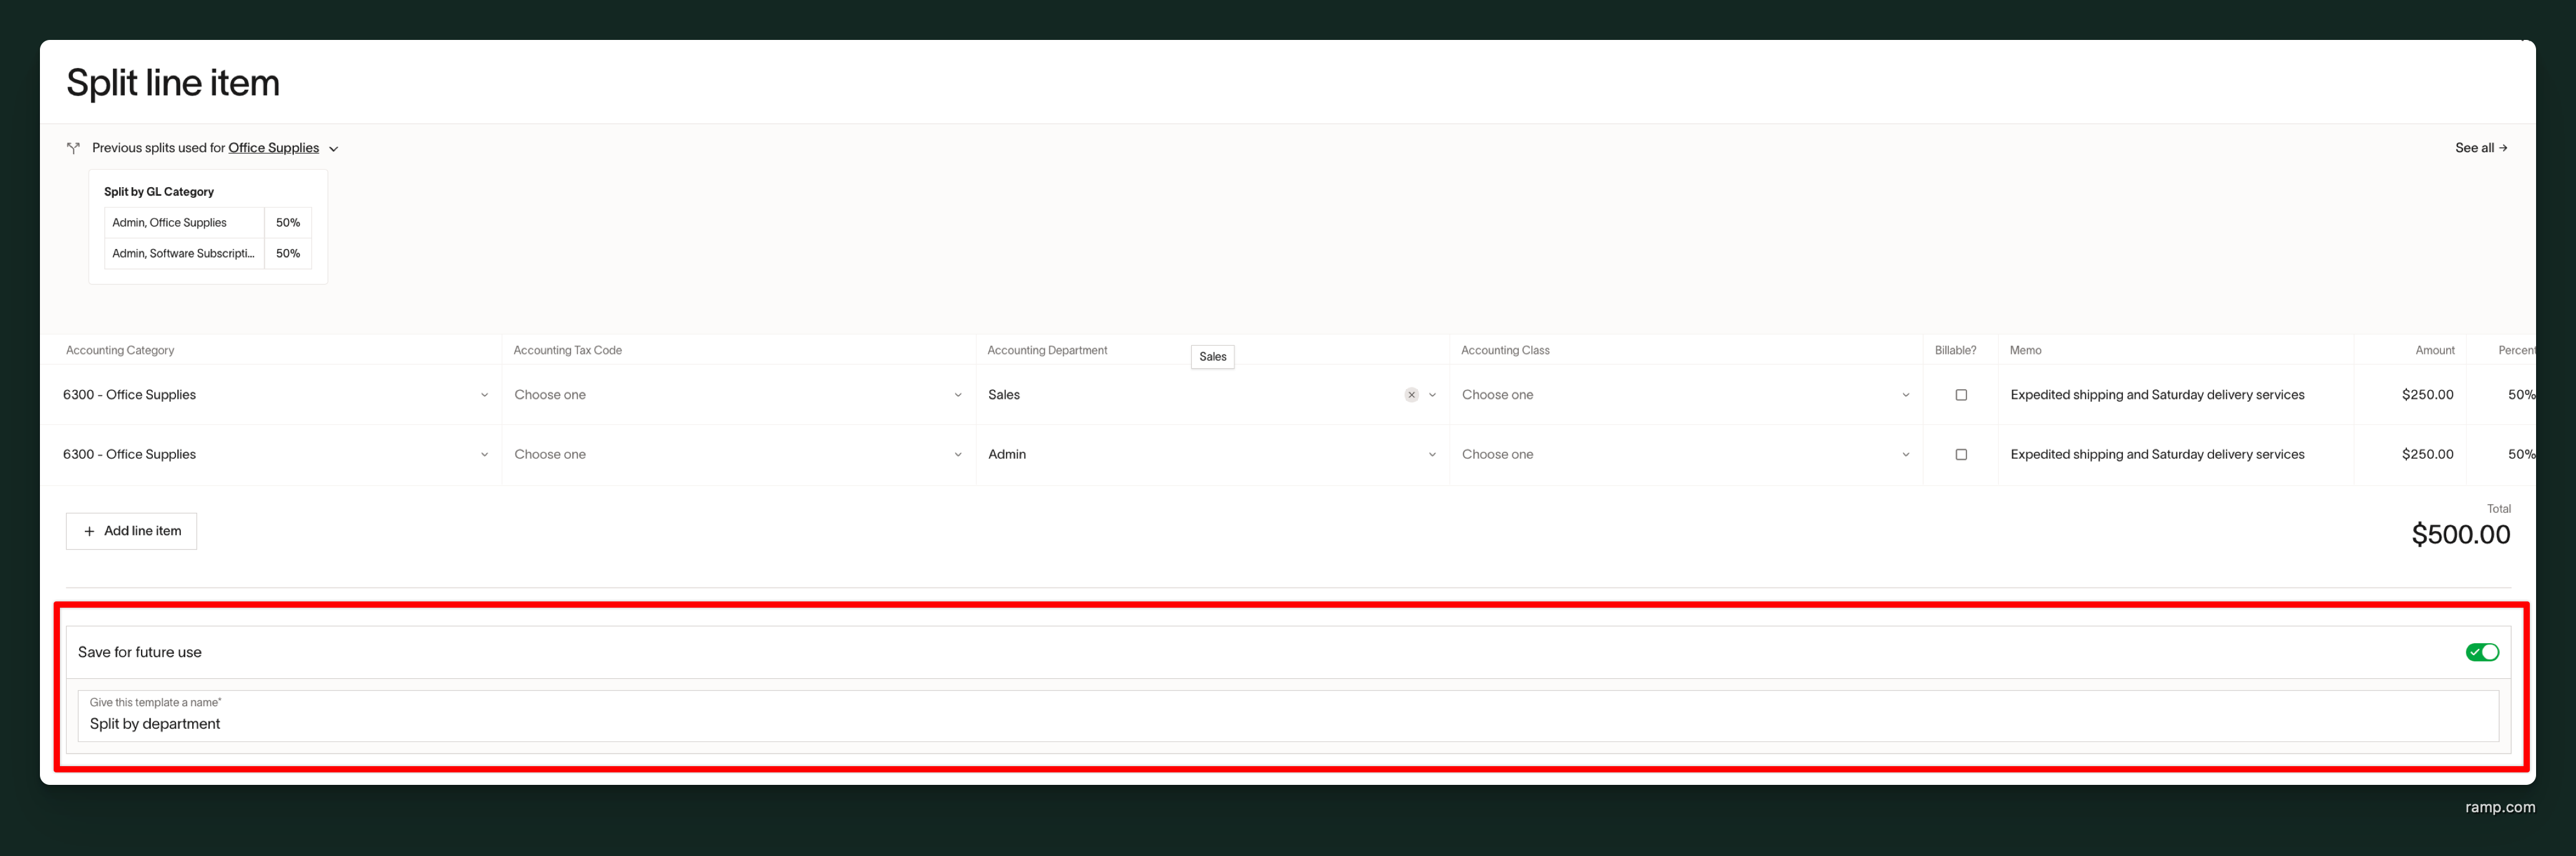
Task: Click the plus icon on Add line item
Action: (89, 531)
